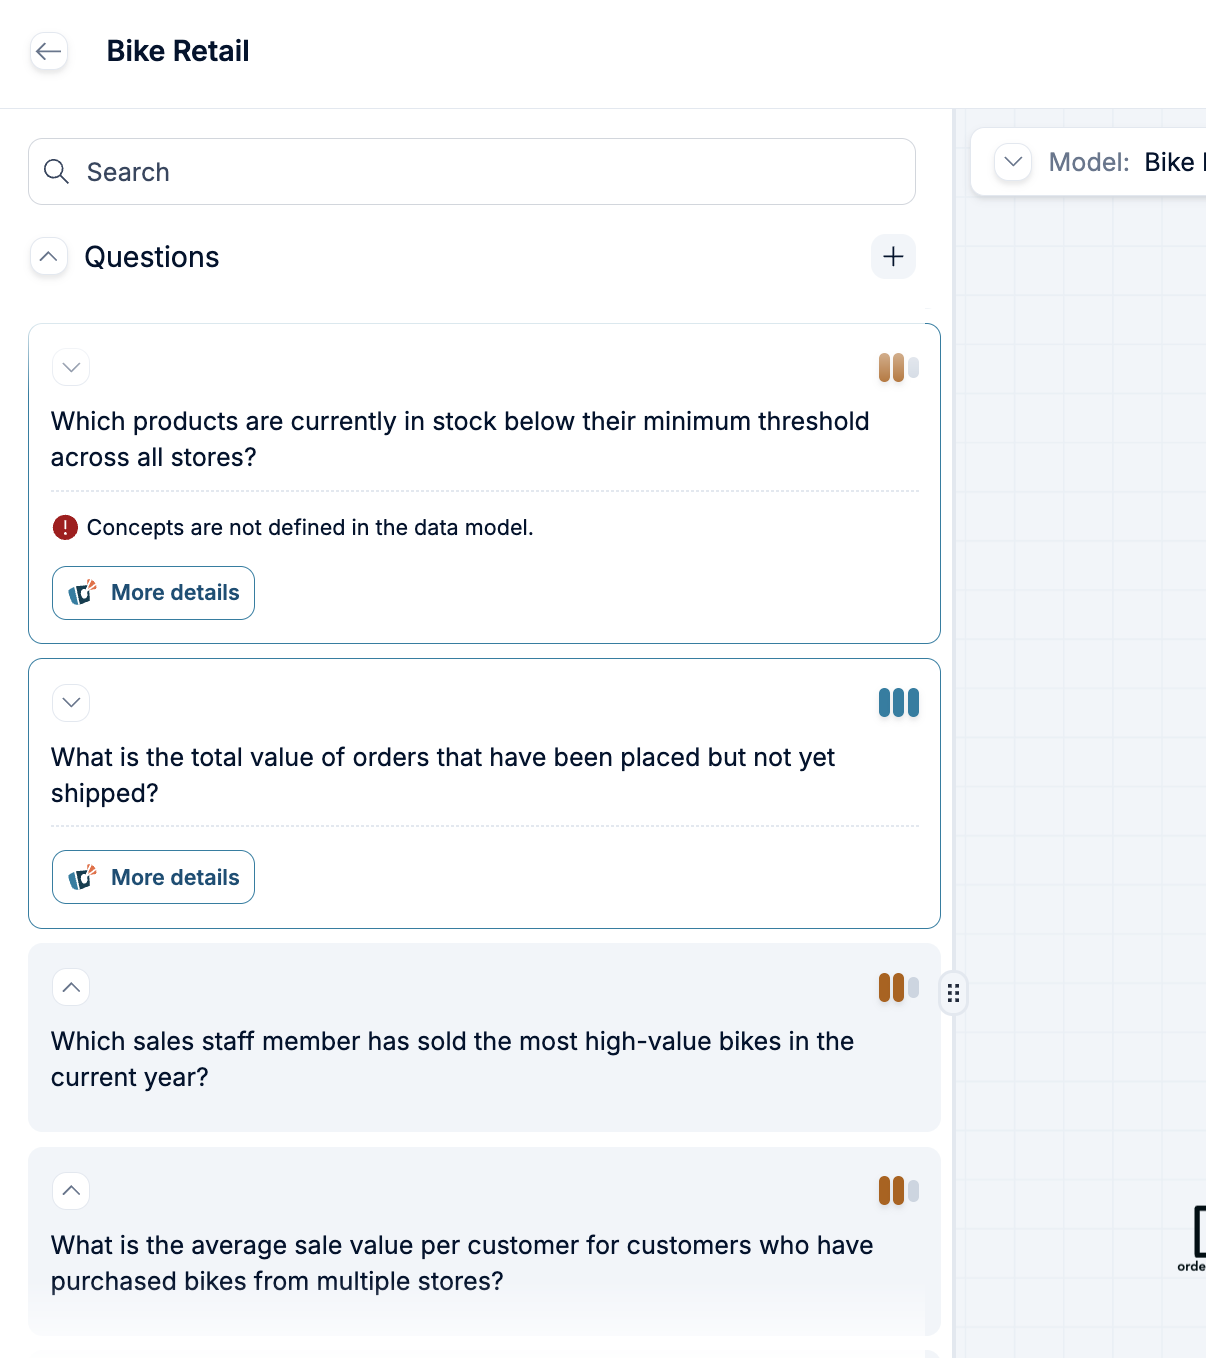The height and width of the screenshot is (1358, 1206).
Task: Collapse the stock threshold question card
Action: (x=71, y=367)
